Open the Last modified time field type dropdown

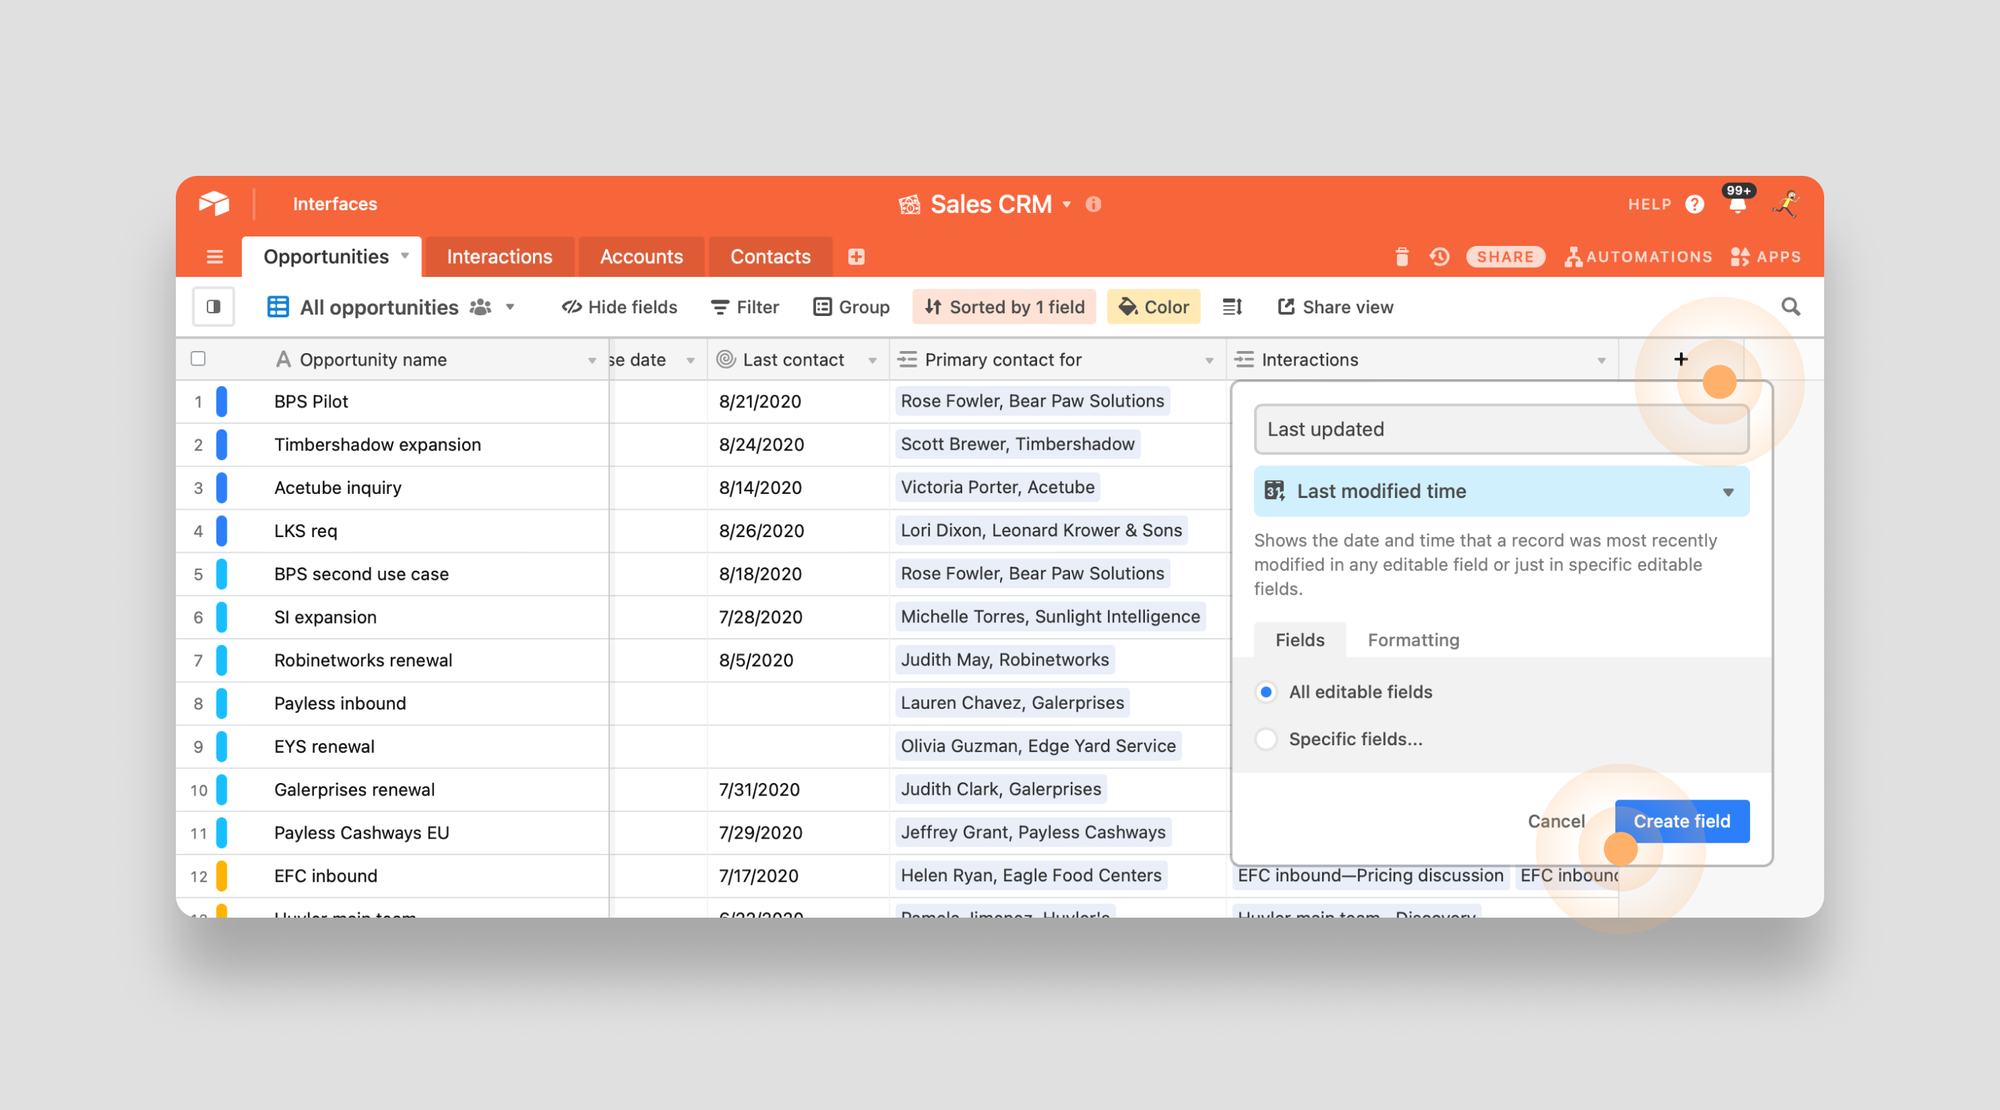point(1500,491)
